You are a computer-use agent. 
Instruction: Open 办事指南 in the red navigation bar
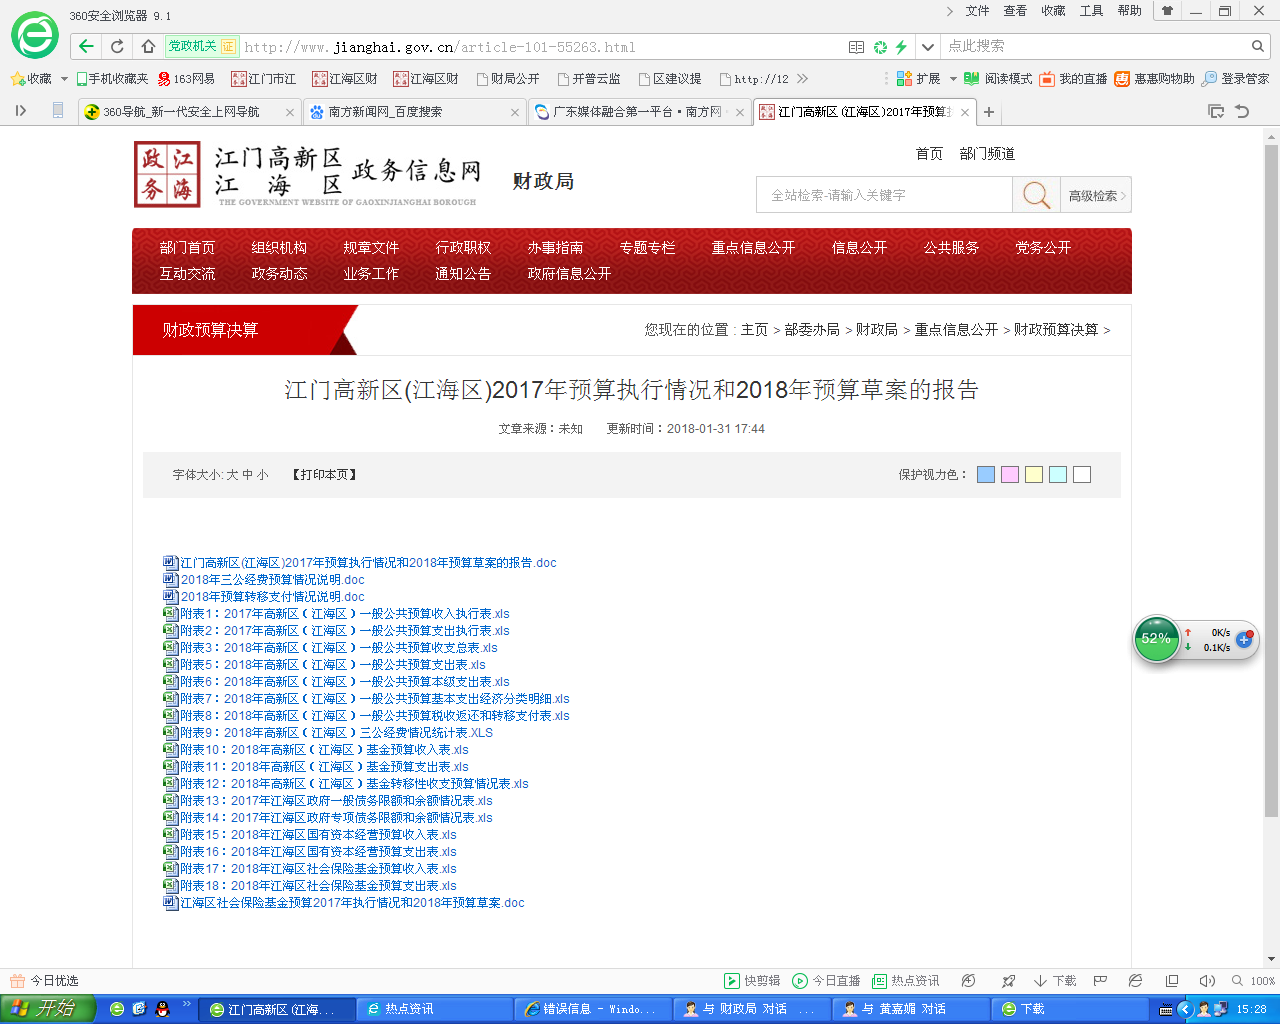[555, 248]
